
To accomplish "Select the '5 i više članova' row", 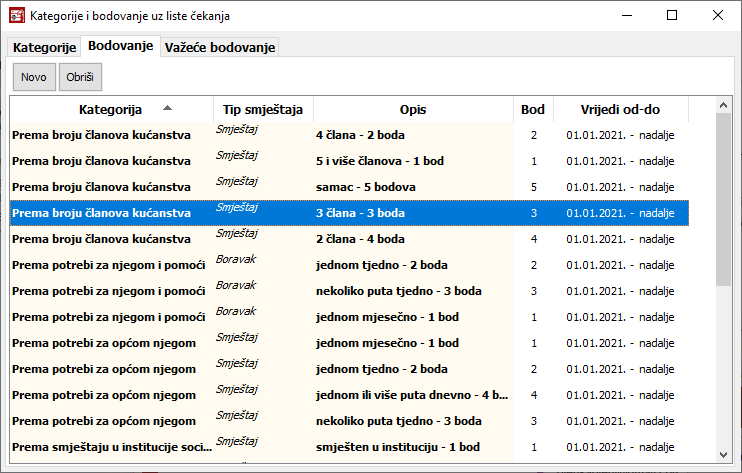I will pos(360,161).
